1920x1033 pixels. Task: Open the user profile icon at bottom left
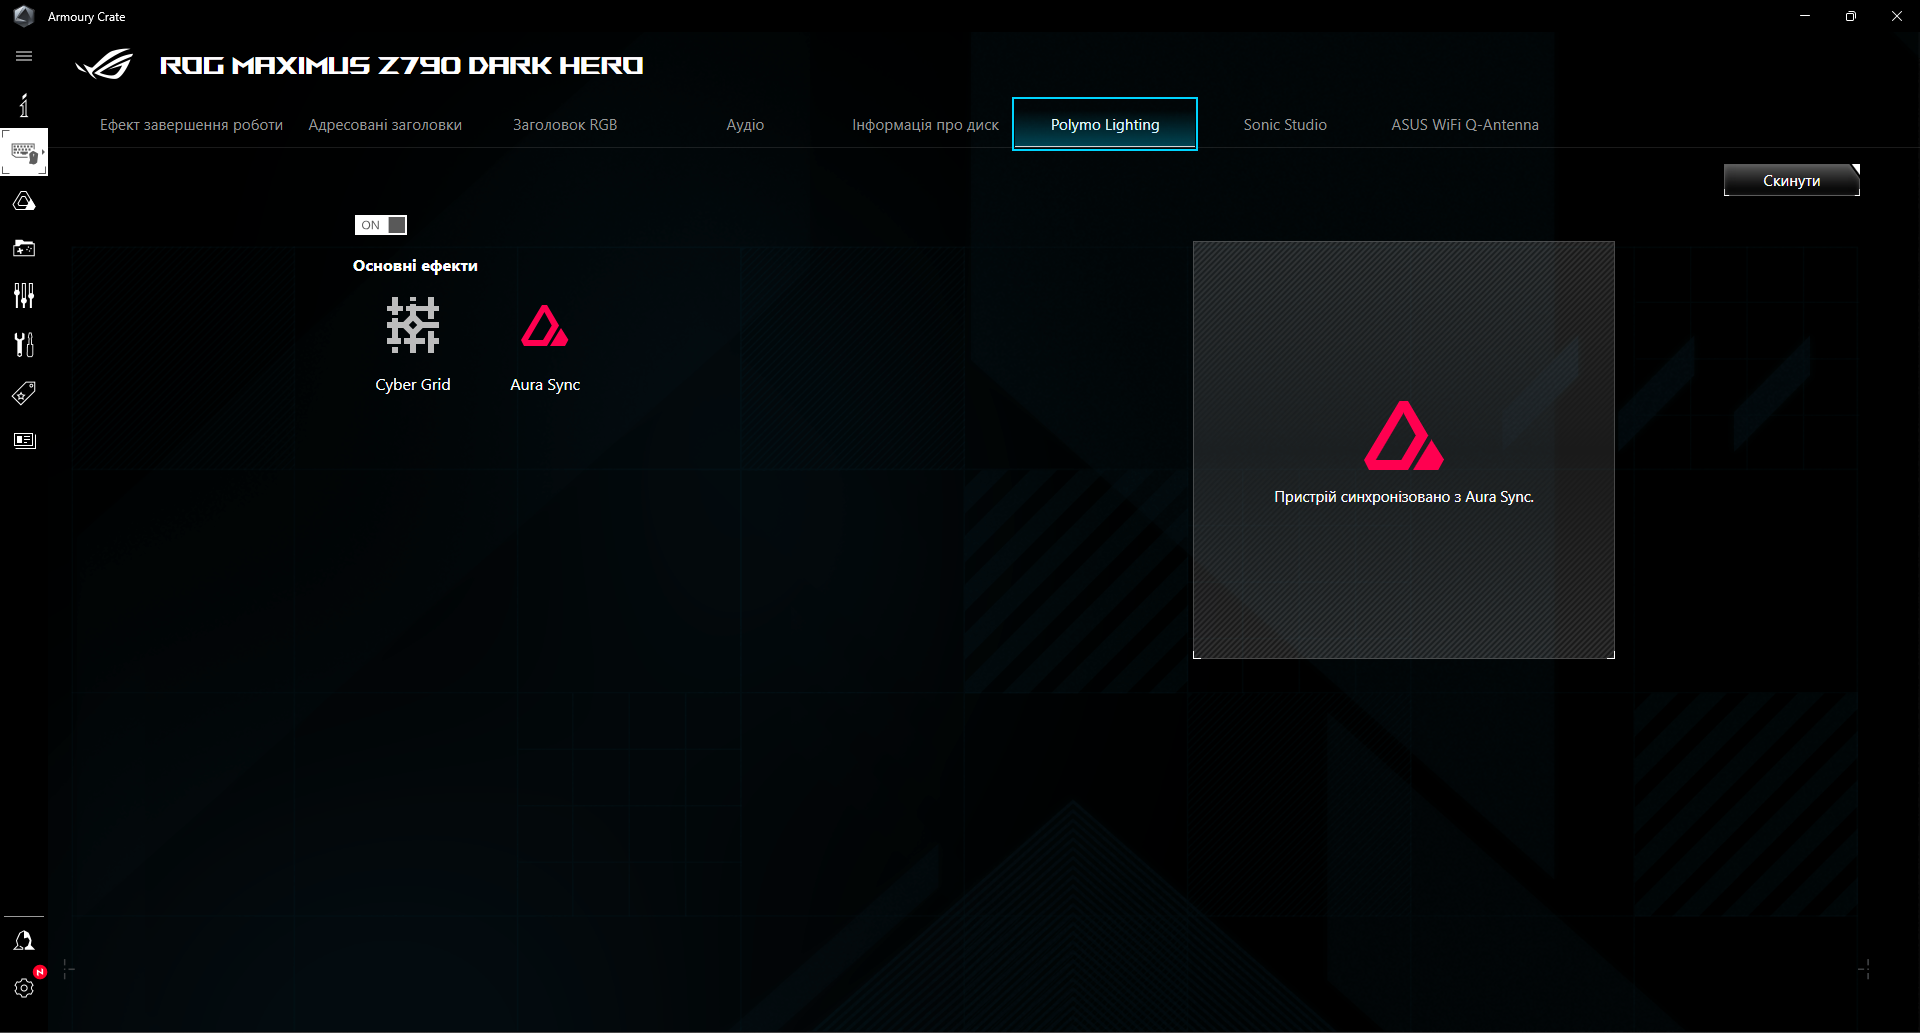pos(24,939)
